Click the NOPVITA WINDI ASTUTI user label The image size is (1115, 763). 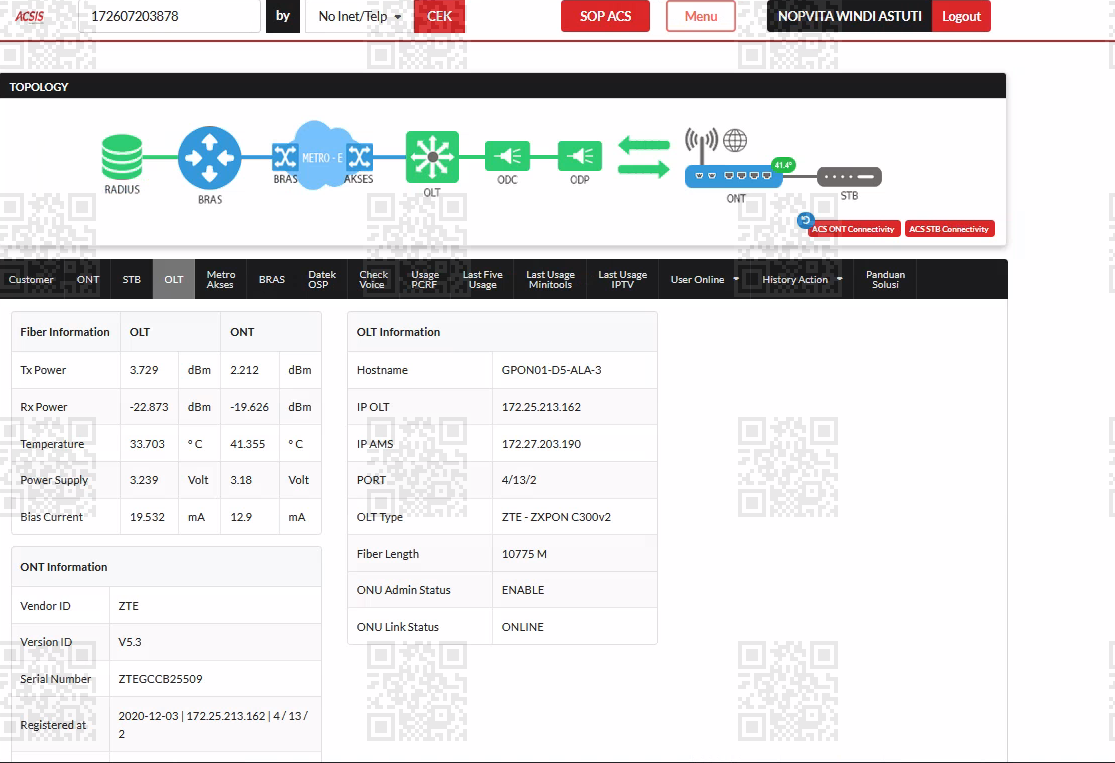pyautogui.click(x=850, y=16)
